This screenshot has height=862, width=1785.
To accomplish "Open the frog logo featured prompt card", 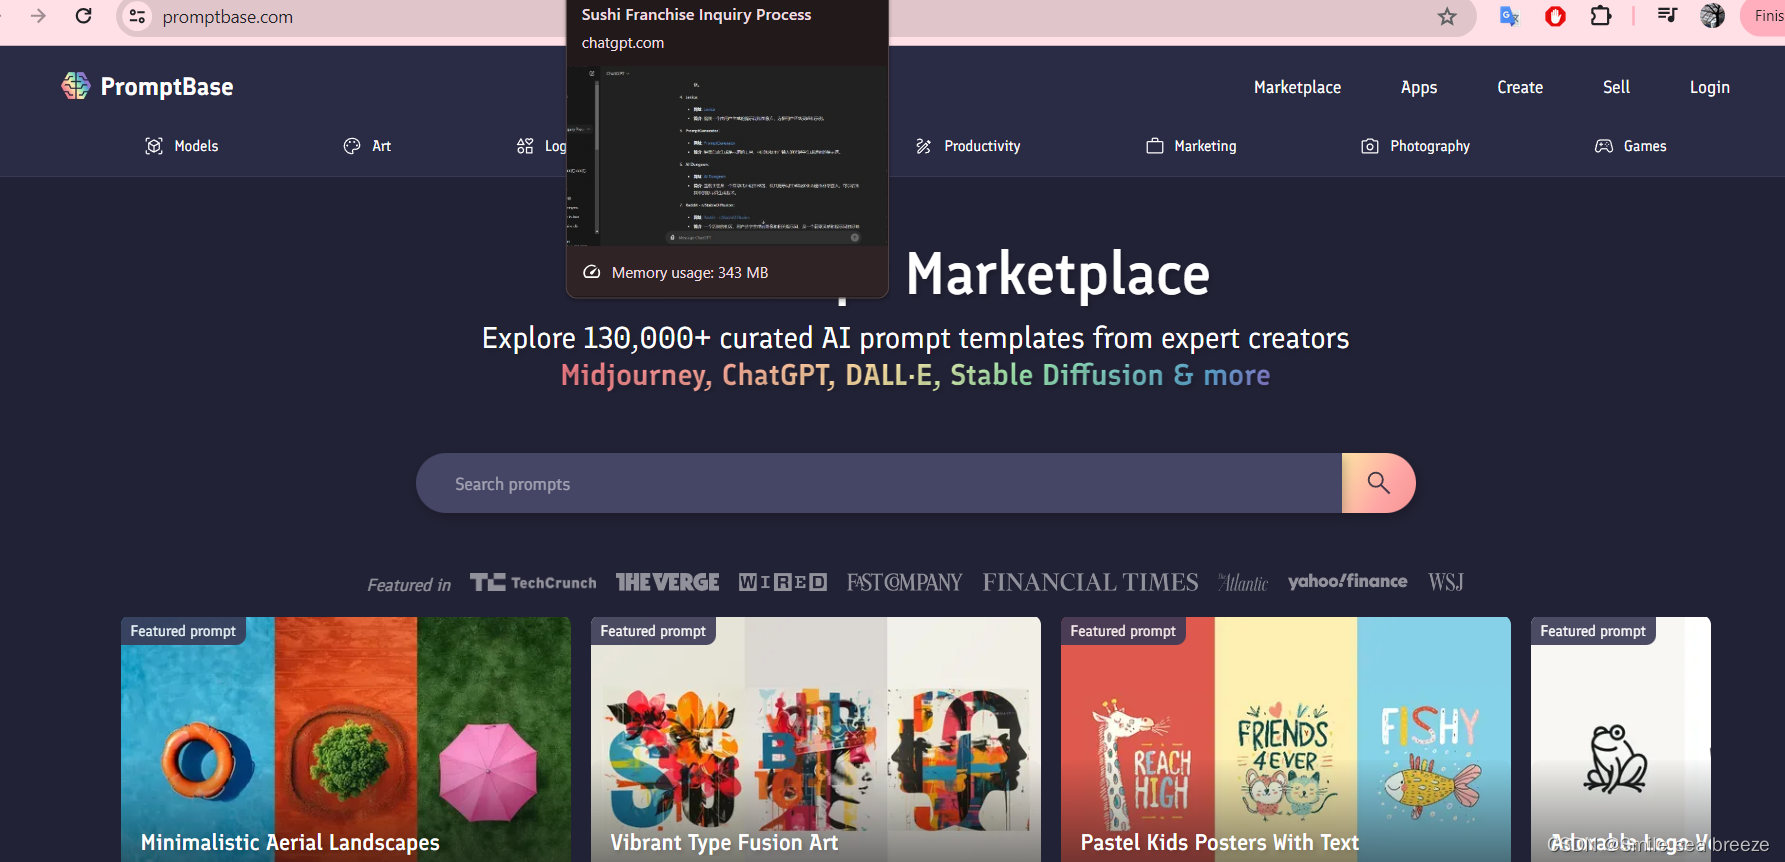I will (x=1621, y=739).
